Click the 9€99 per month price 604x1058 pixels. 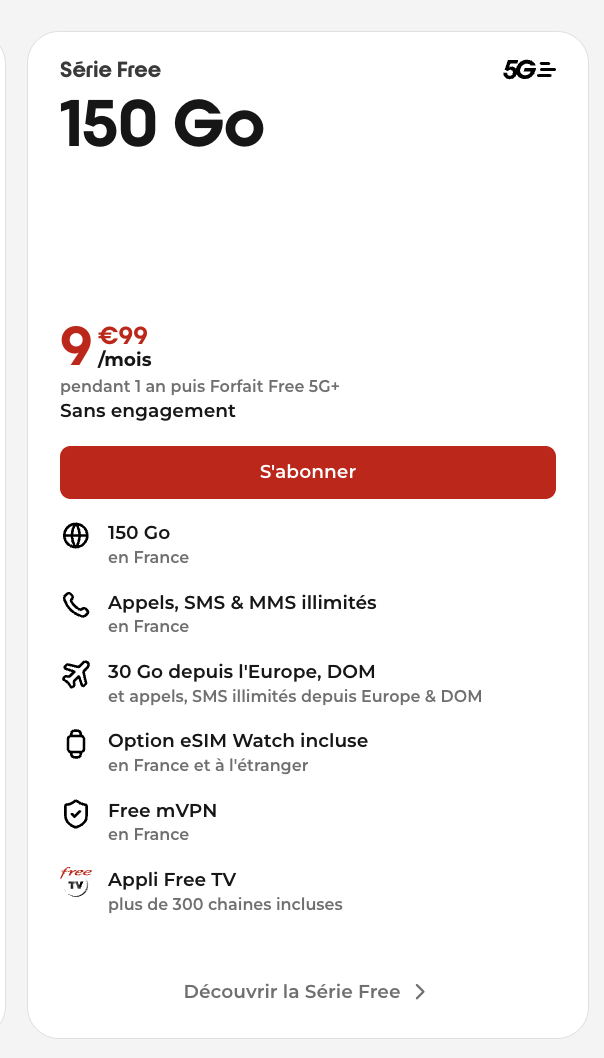105,346
